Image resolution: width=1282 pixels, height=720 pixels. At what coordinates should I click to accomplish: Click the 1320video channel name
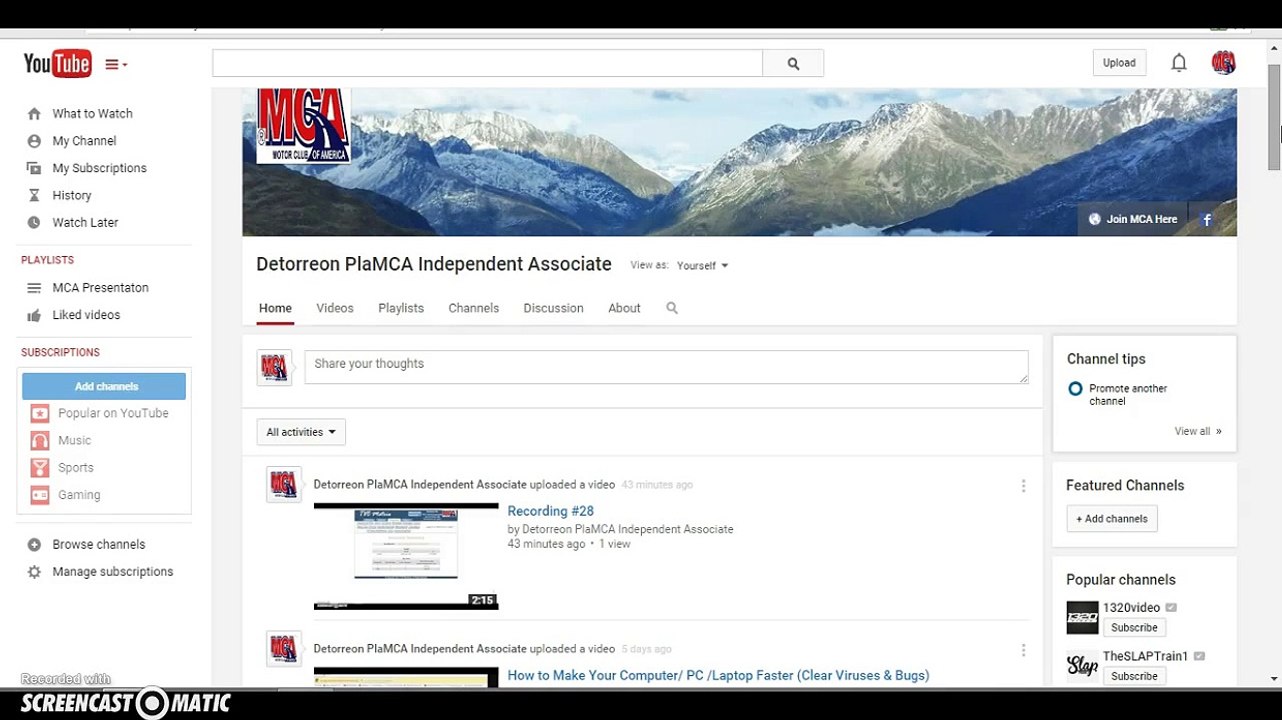click(1131, 608)
